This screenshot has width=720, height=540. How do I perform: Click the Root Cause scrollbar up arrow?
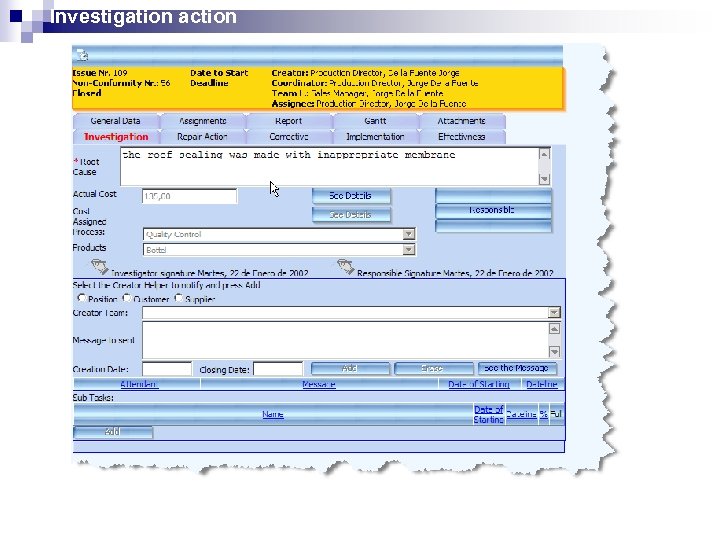pos(544,154)
